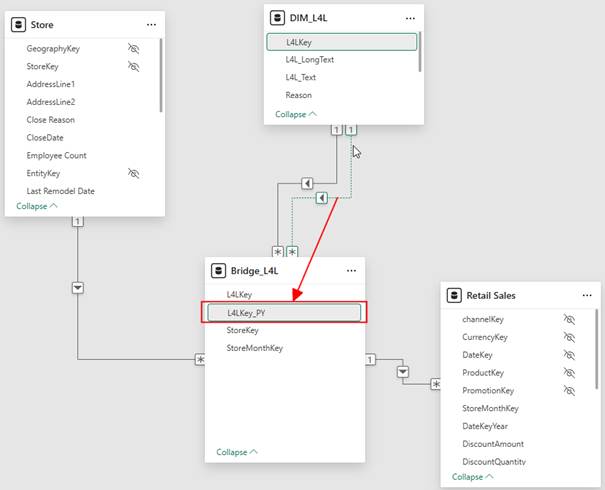Select the Store to Bridge_L4L filter direction arrow
The height and width of the screenshot is (490, 605).
(77, 287)
